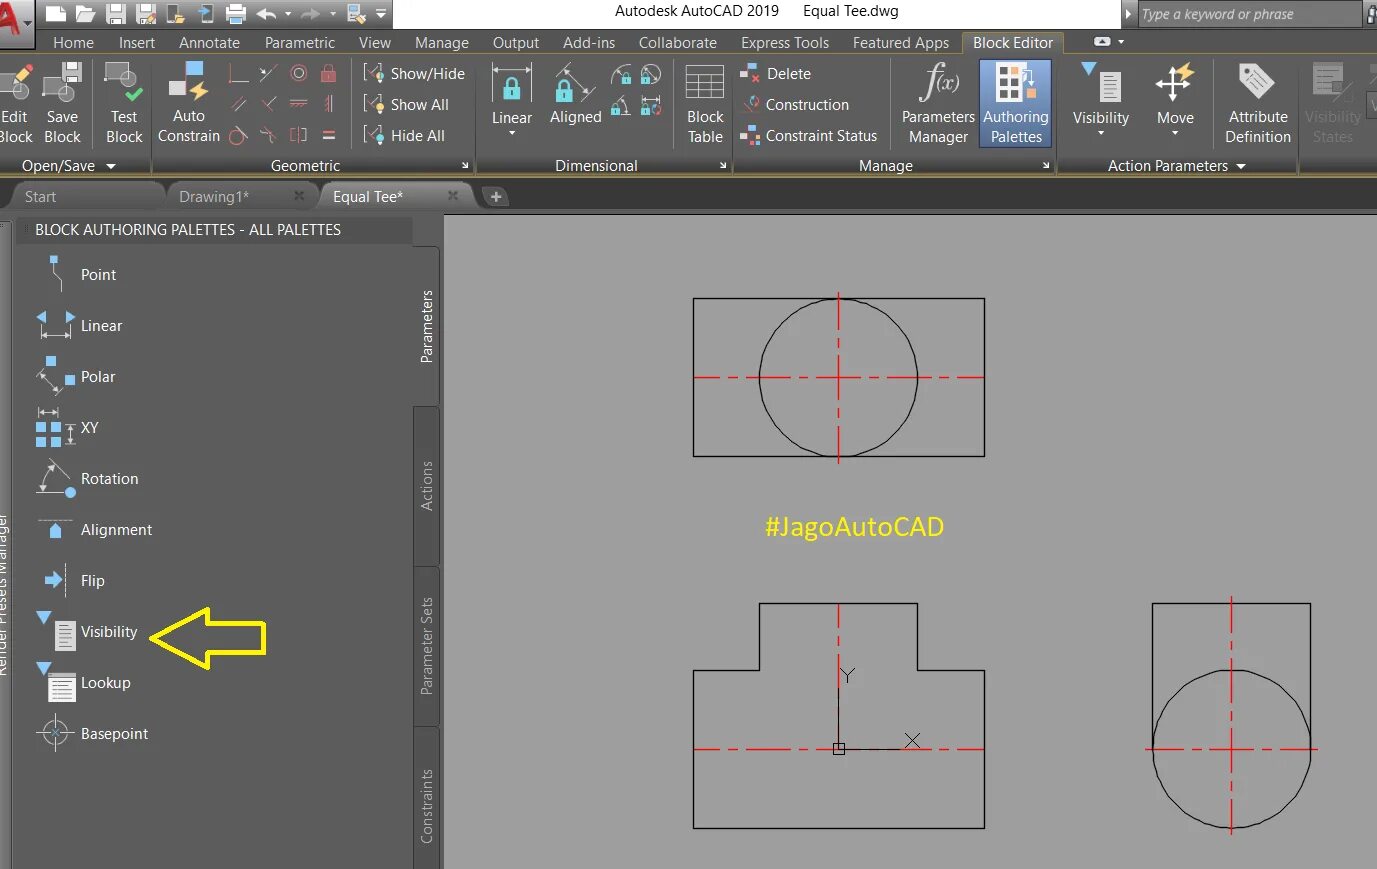Image resolution: width=1377 pixels, height=869 pixels.
Task: Click the Plot printer icon in quick access toolbar
Action: tap(236, 14)
